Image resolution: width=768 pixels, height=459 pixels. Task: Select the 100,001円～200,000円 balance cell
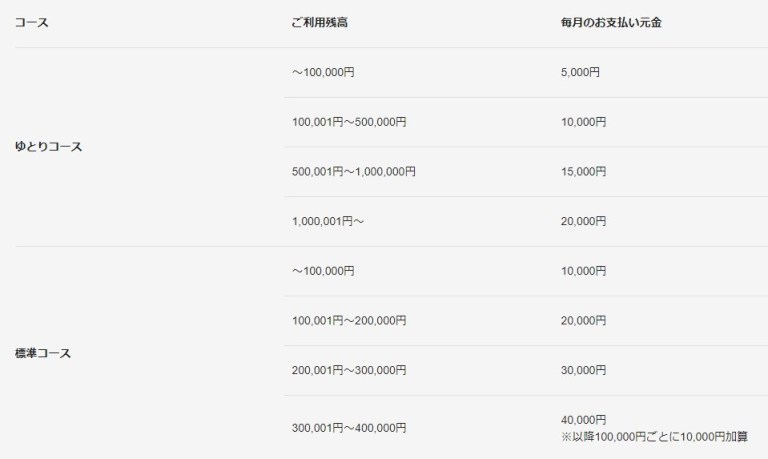(349, 321)
